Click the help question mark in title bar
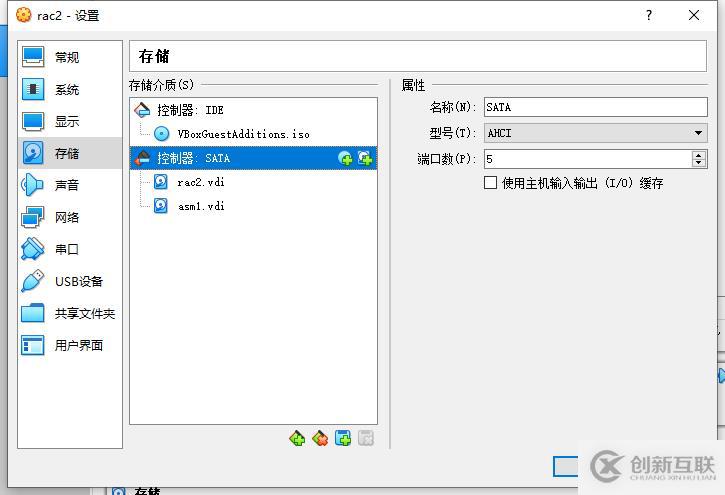725x495 pixels. [x=649, y=16]
